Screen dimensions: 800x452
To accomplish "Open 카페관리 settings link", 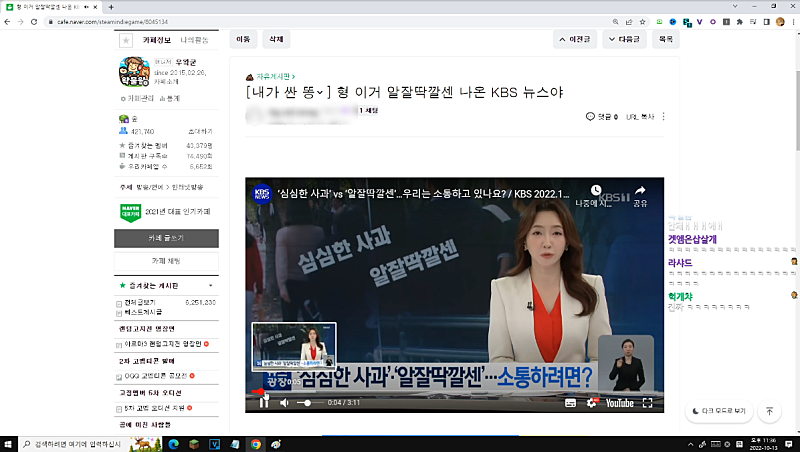I will click(137, 98).
